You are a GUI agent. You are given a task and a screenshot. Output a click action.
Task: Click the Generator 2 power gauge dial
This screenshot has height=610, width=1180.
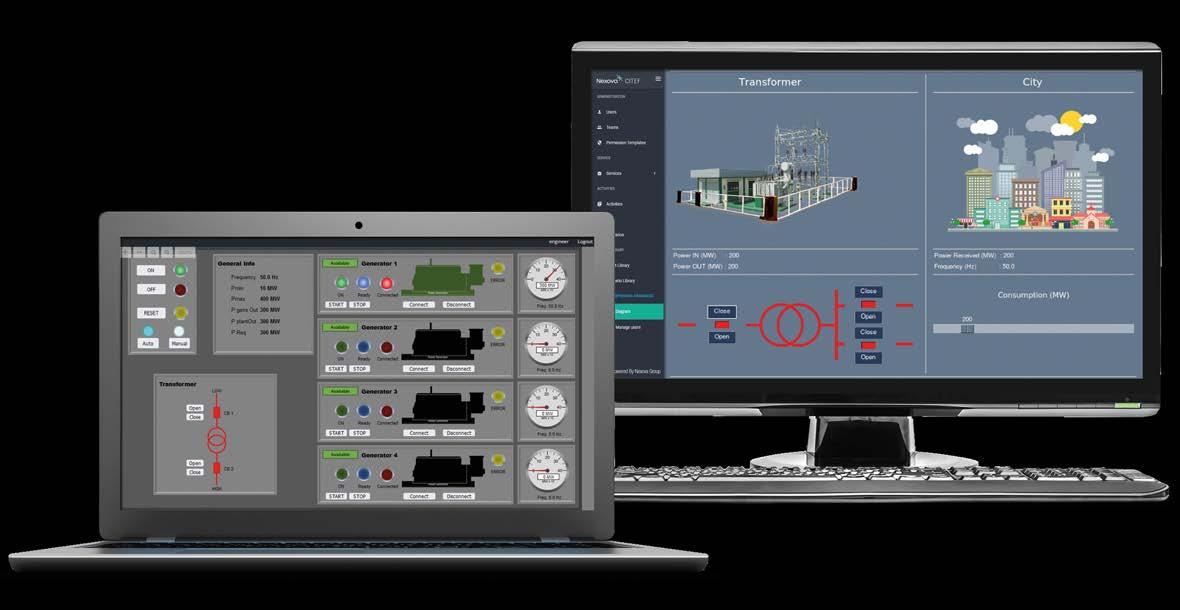(546, 343)
